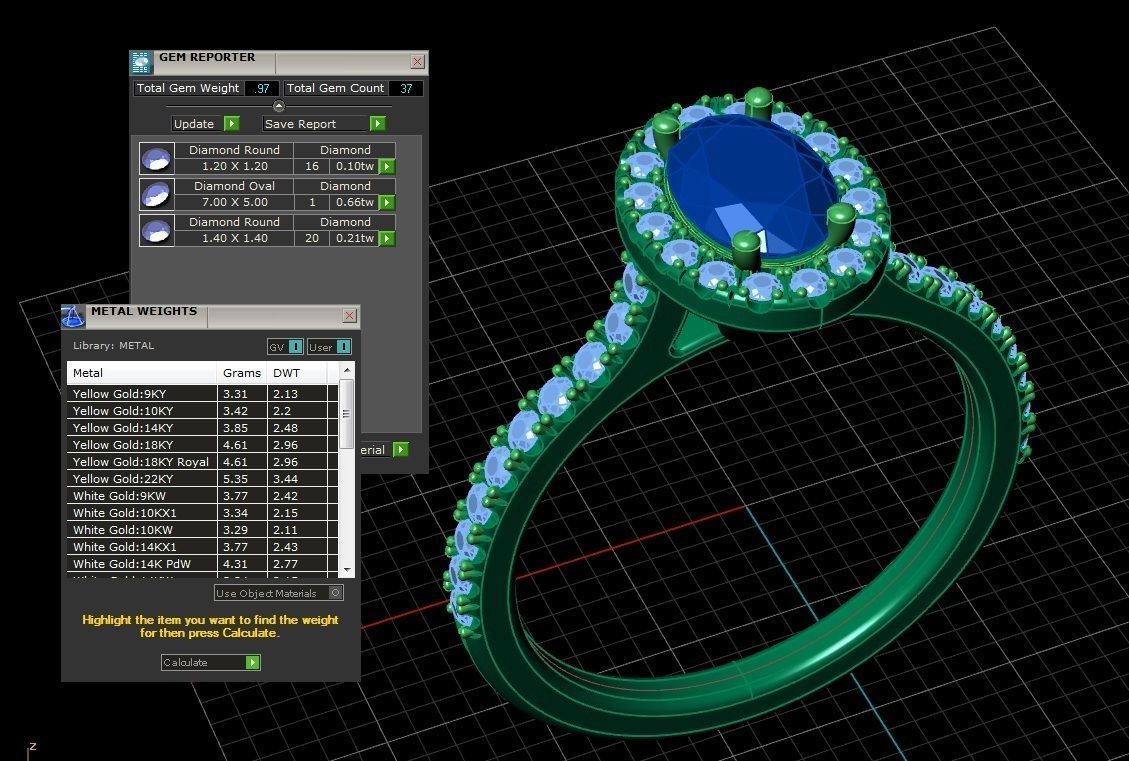Click the green arrow on the 0.21tw row
The image size is (1129, 761).
387,238
